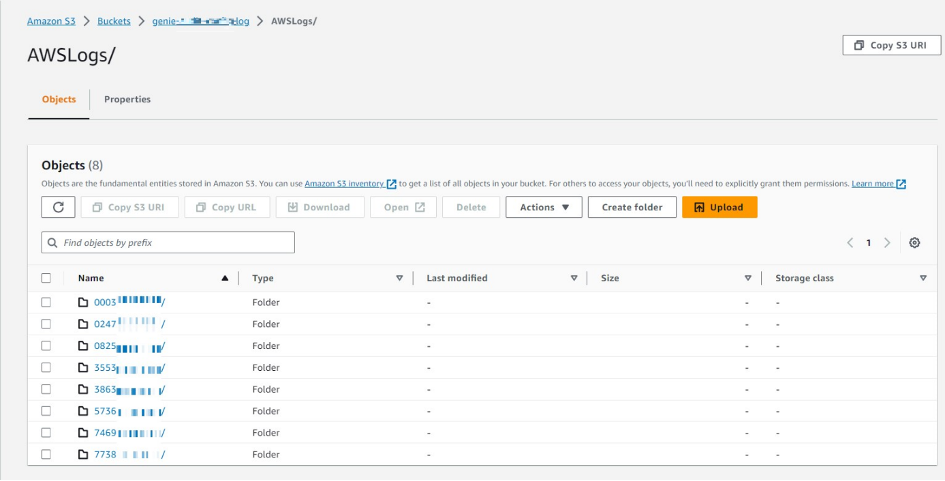
Task: Click external link icon beside Learn more
Action: click(x=901, y=184)
